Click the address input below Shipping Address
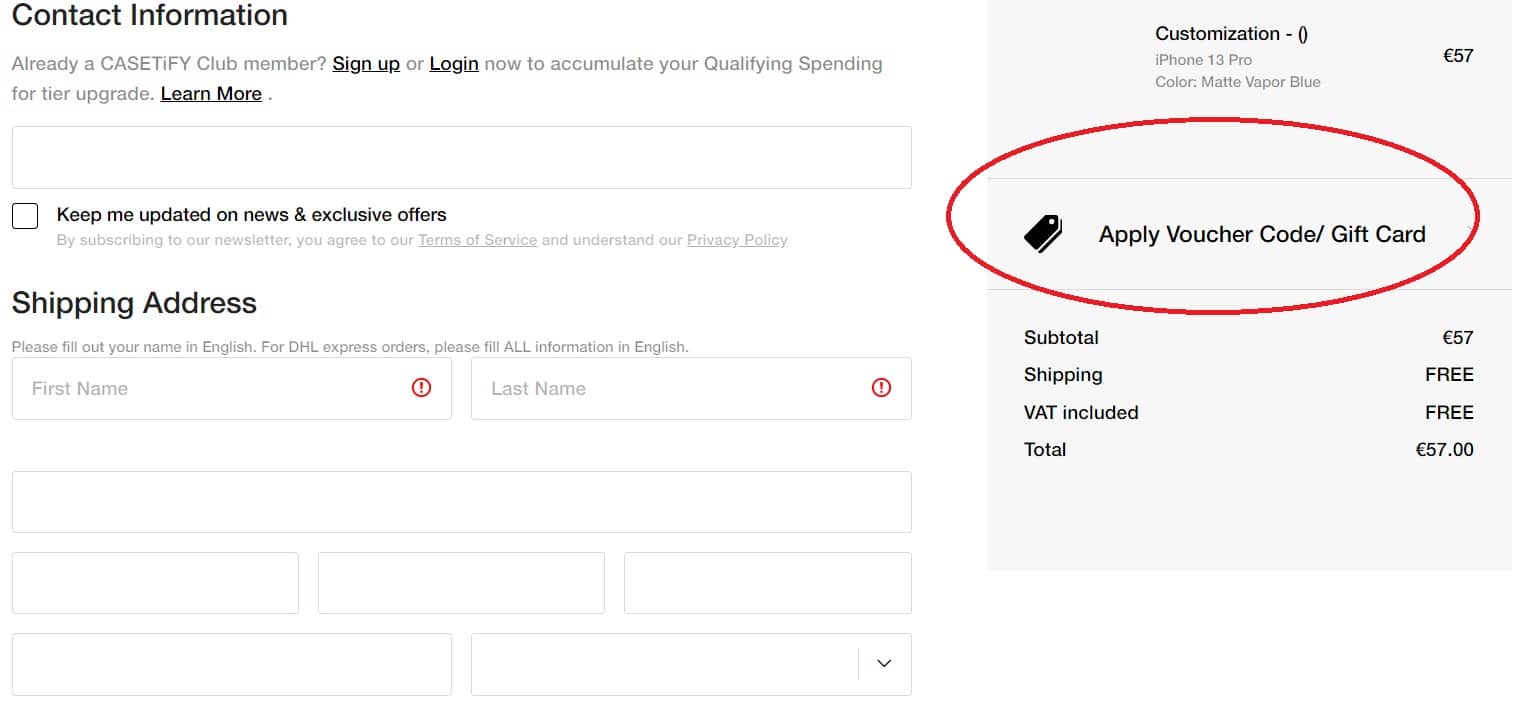 point(461,501)
